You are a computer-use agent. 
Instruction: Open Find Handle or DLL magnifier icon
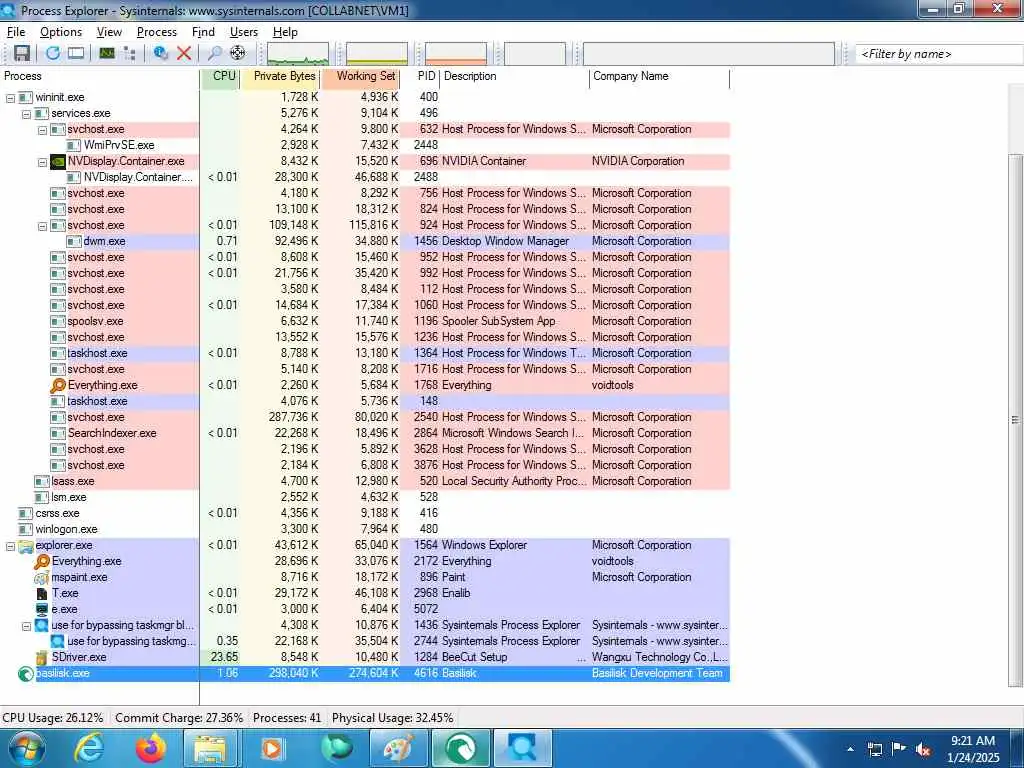(x=214, y=54)
